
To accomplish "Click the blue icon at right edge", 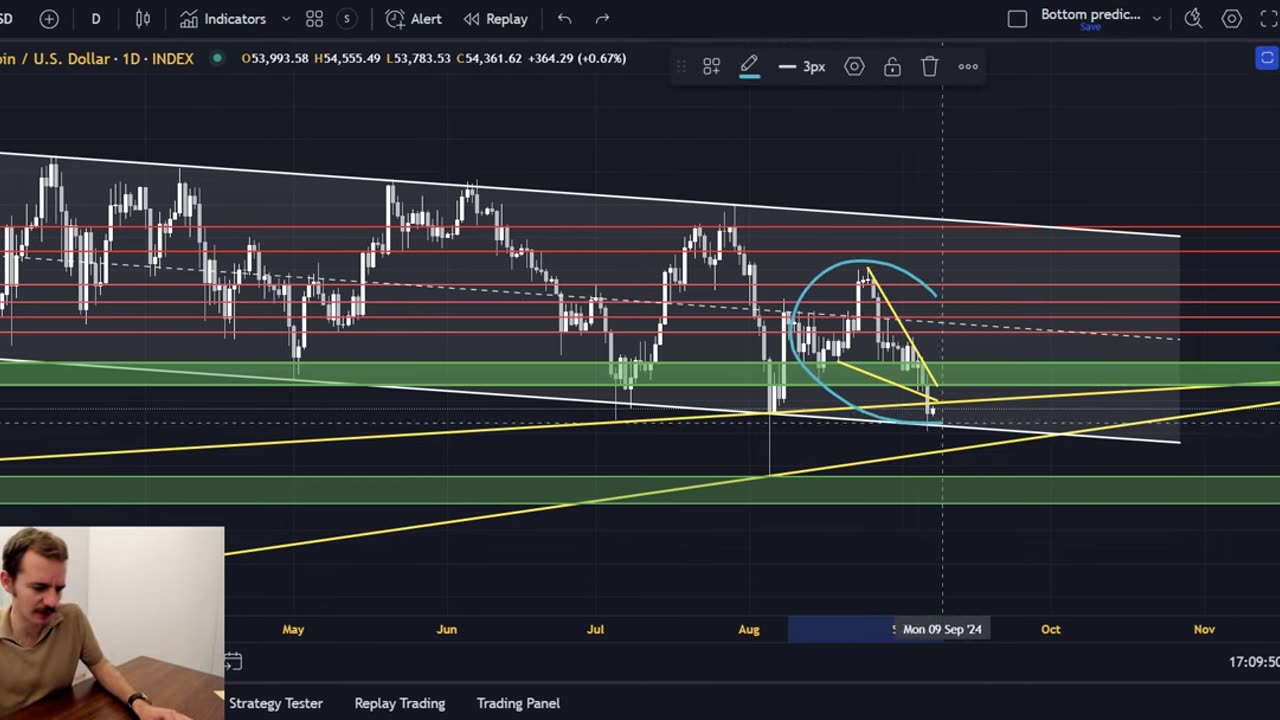I will 1266,58.
